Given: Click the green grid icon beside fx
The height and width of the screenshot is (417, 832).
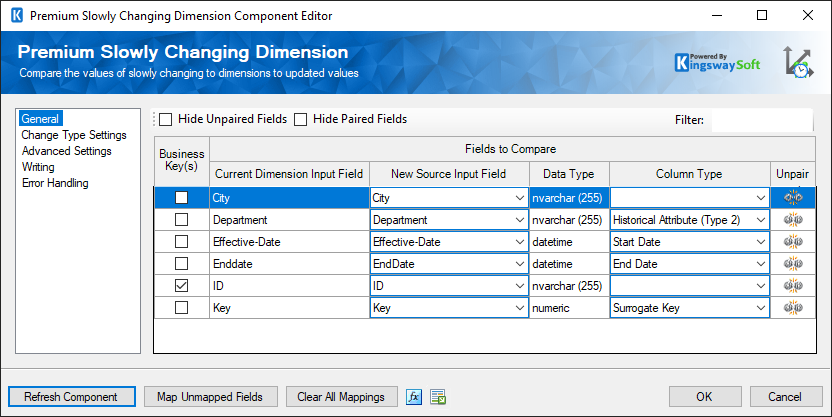Looking at the screenshot, I should 438,397.
